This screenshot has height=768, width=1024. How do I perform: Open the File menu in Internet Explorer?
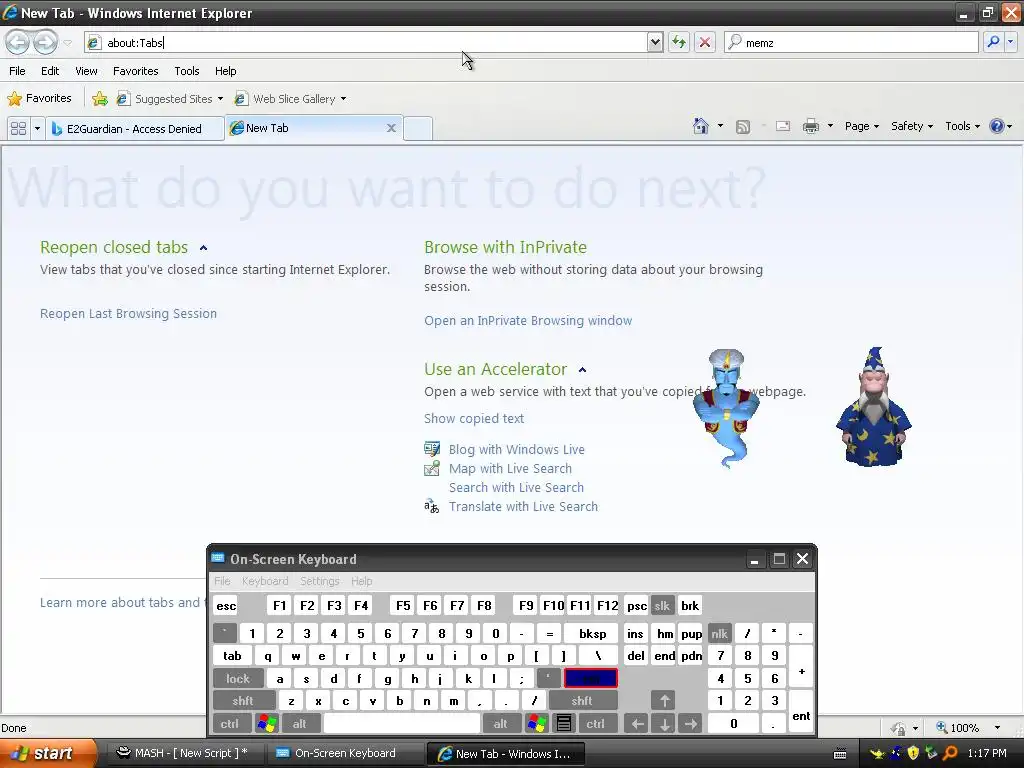click(18, 71)
